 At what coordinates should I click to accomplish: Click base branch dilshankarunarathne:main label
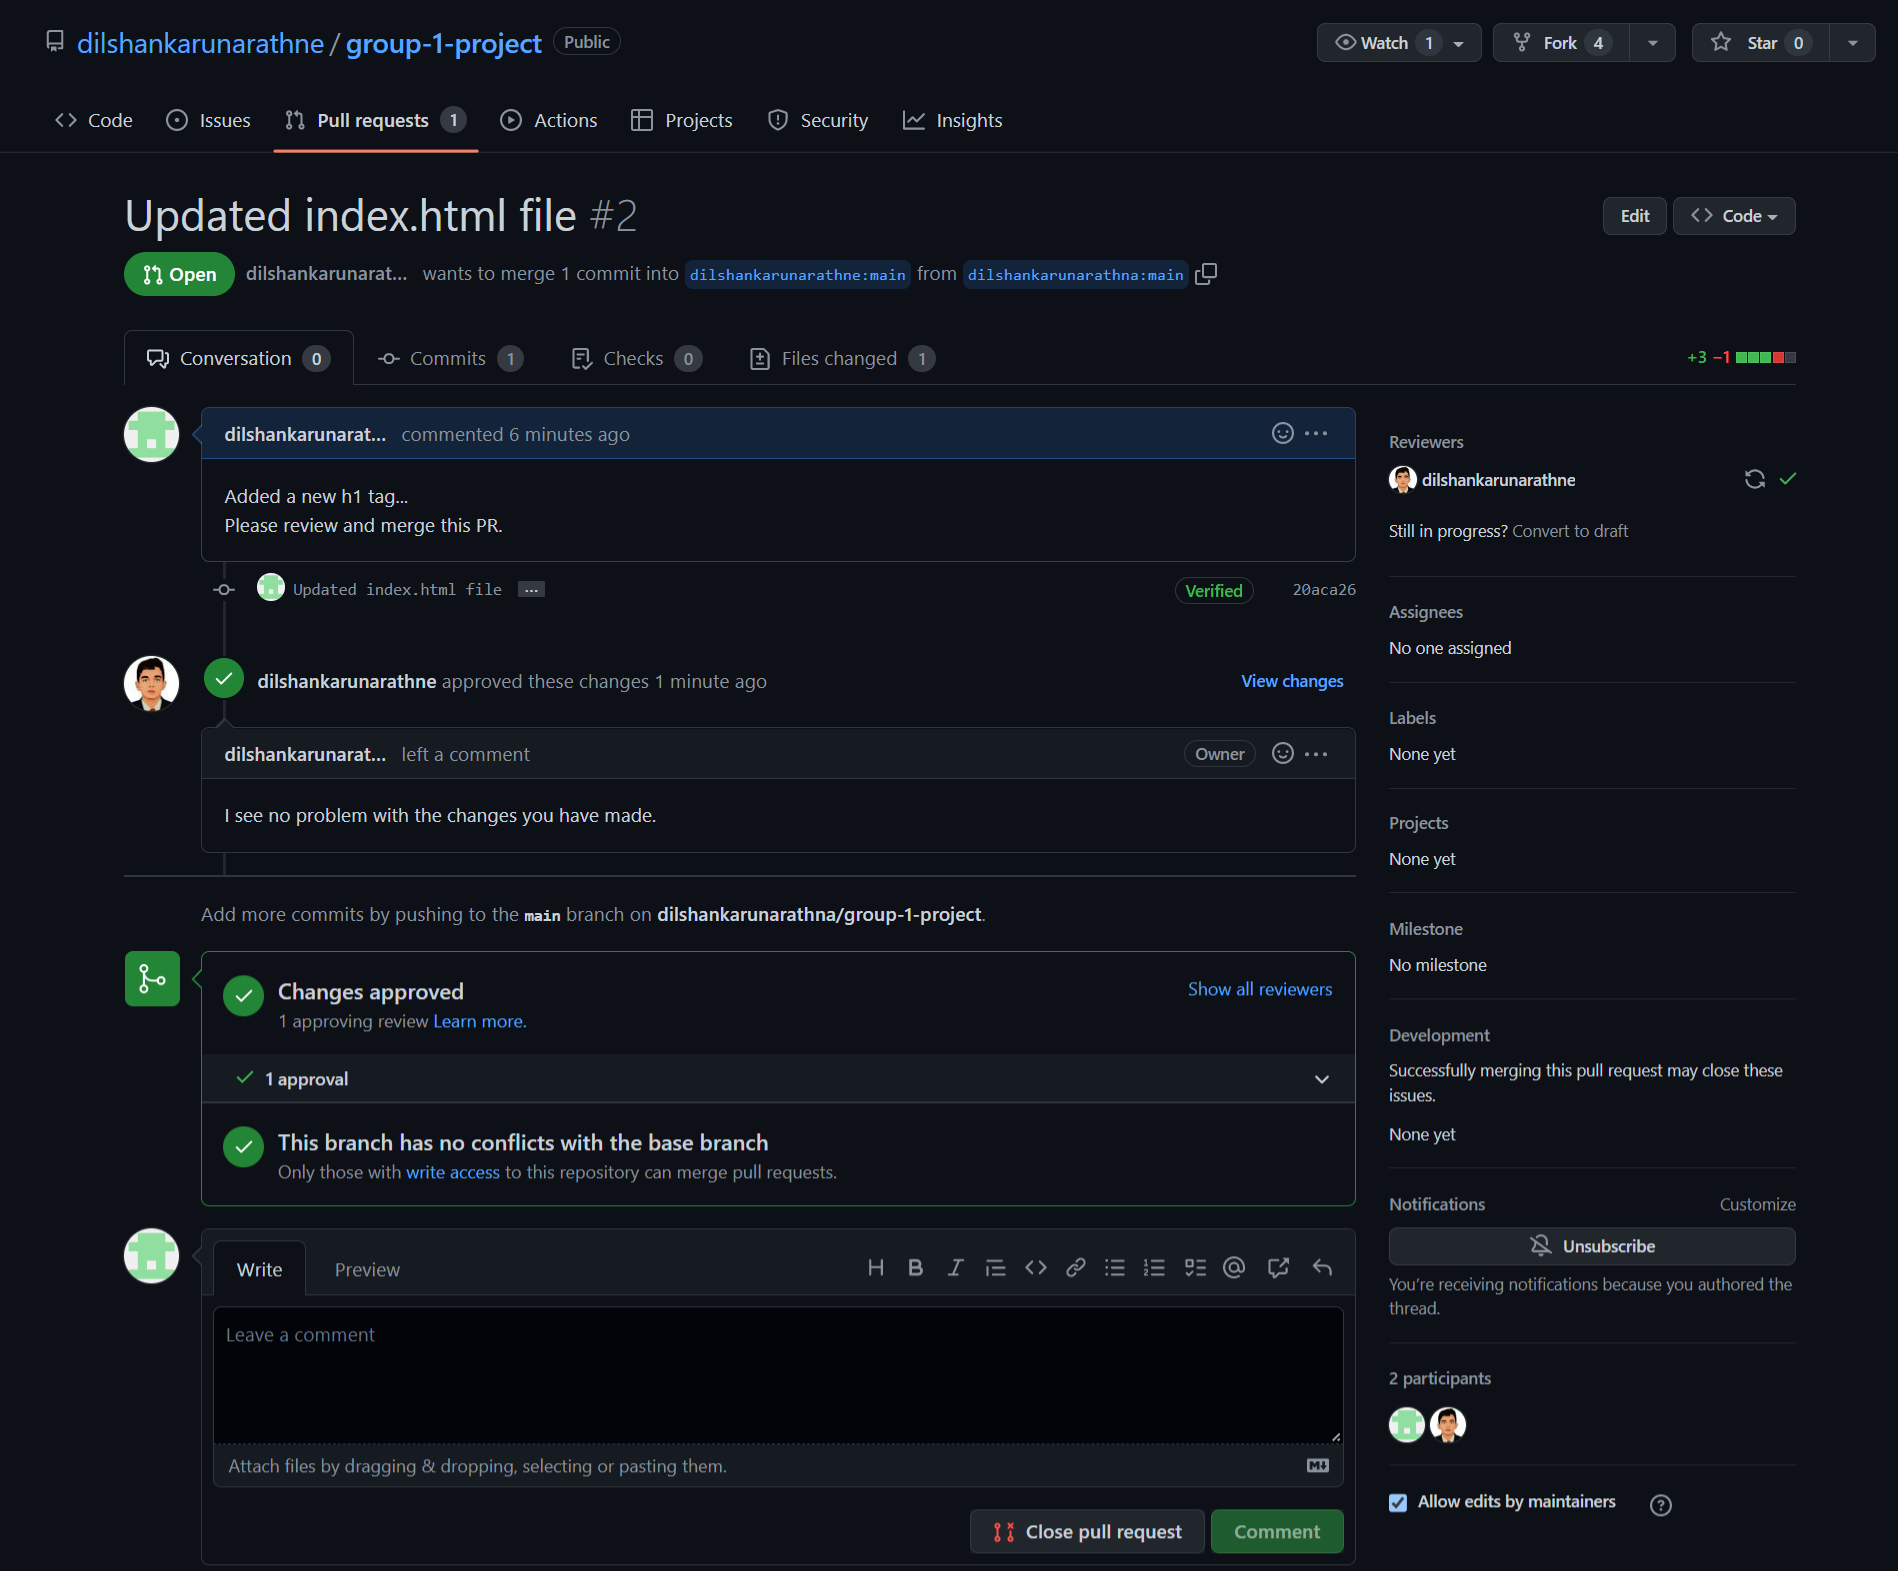(797, 275)
